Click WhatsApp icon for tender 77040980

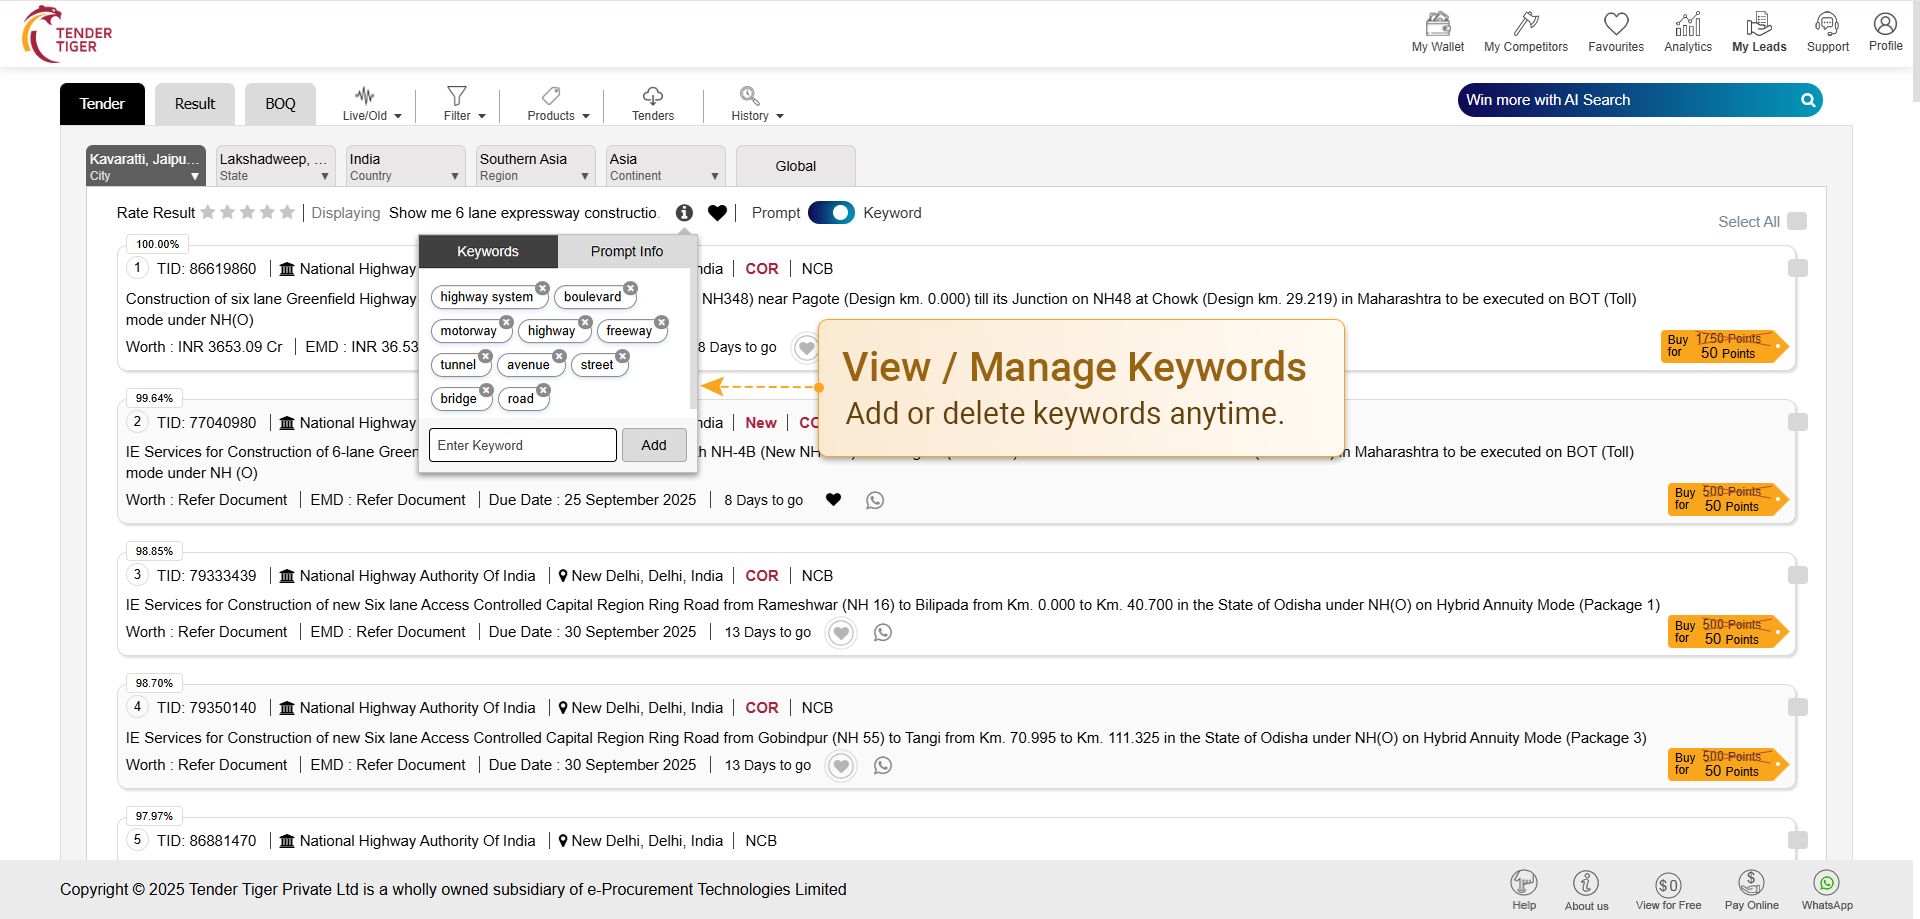click(x=875, y=500)
